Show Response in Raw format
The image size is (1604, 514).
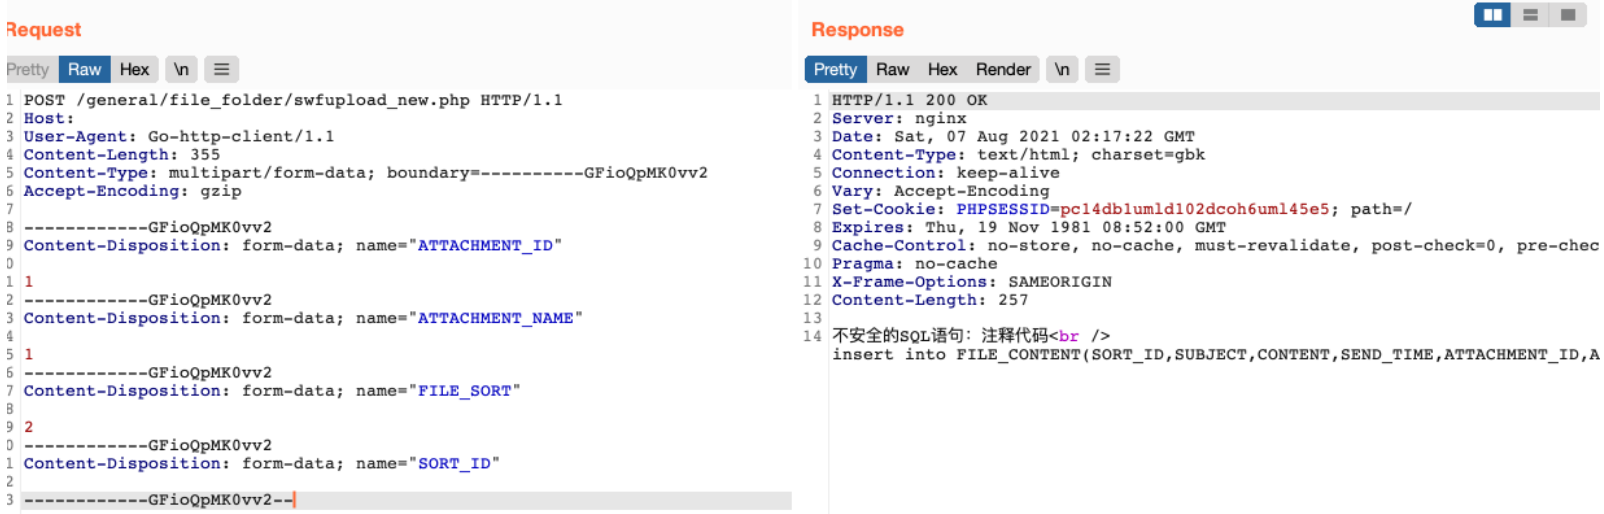click(x=892, y=69)
